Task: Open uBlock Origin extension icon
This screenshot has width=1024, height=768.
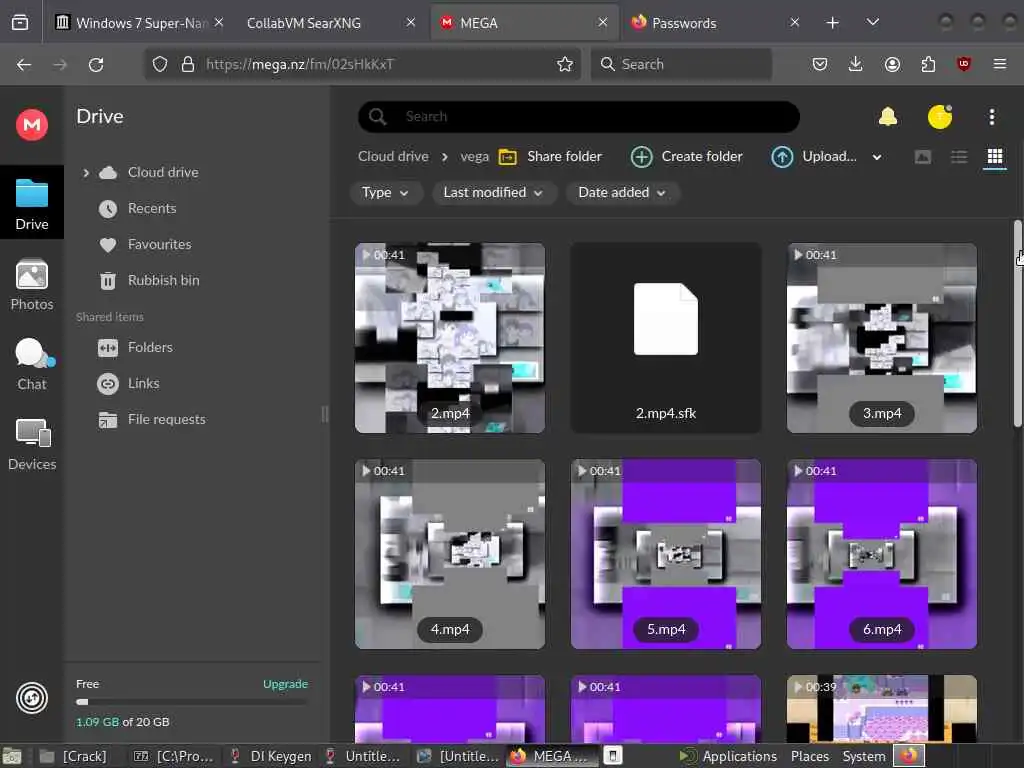Action: [x=964, y=64]
